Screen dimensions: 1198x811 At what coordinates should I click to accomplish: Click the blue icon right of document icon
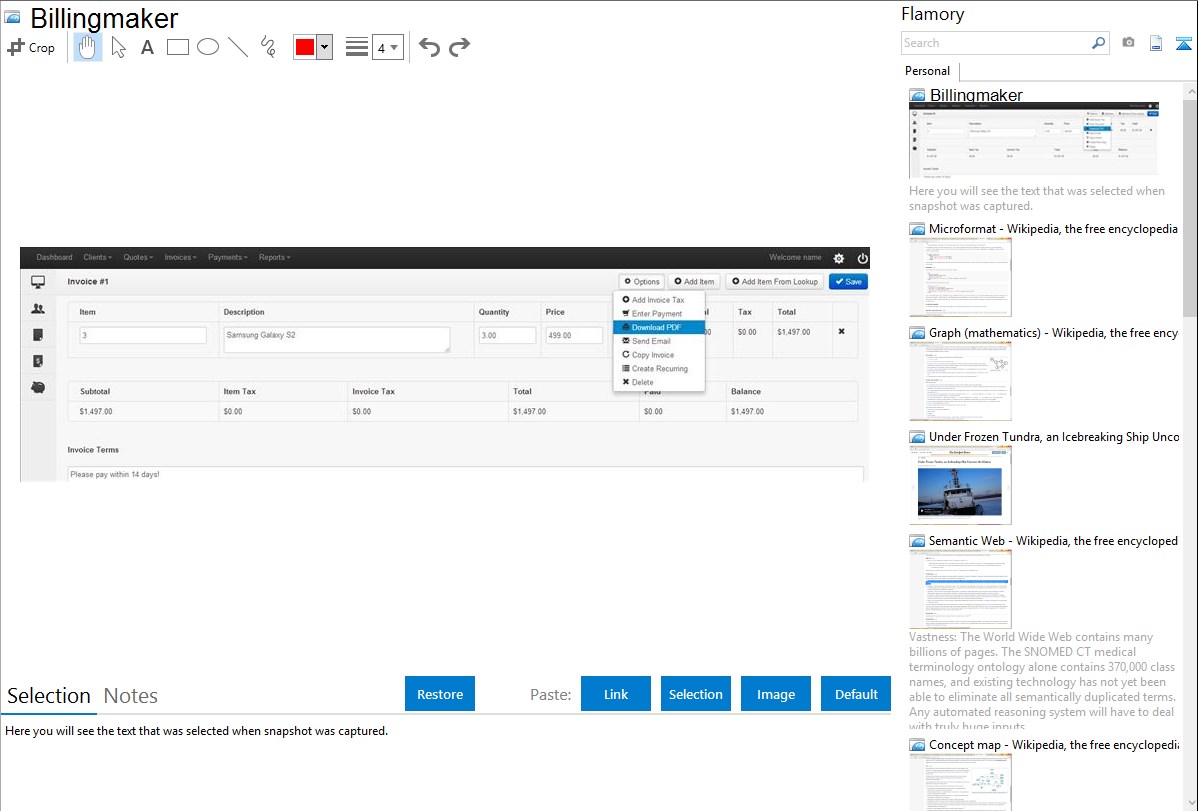pyautogui.click(x=1183, y=43)
